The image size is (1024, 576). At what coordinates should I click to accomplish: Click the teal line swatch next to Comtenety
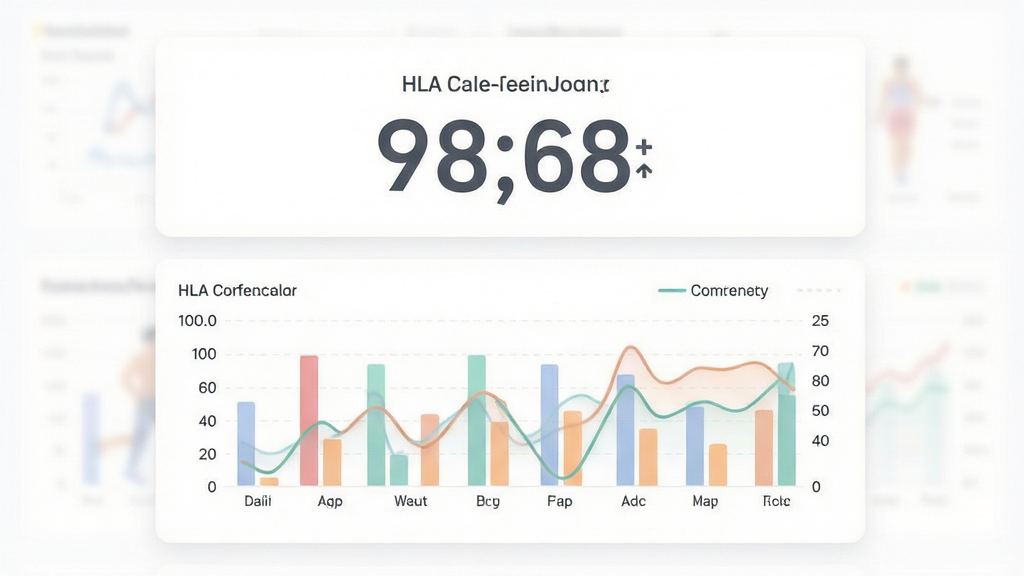(x=671, y=291)
